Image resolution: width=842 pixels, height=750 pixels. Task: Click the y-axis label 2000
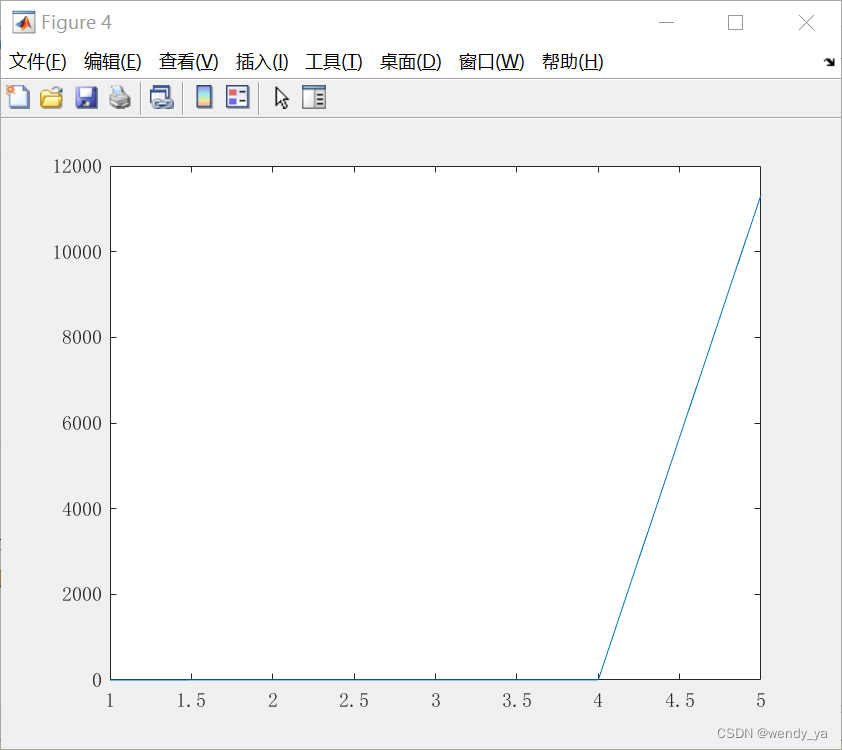82,594
